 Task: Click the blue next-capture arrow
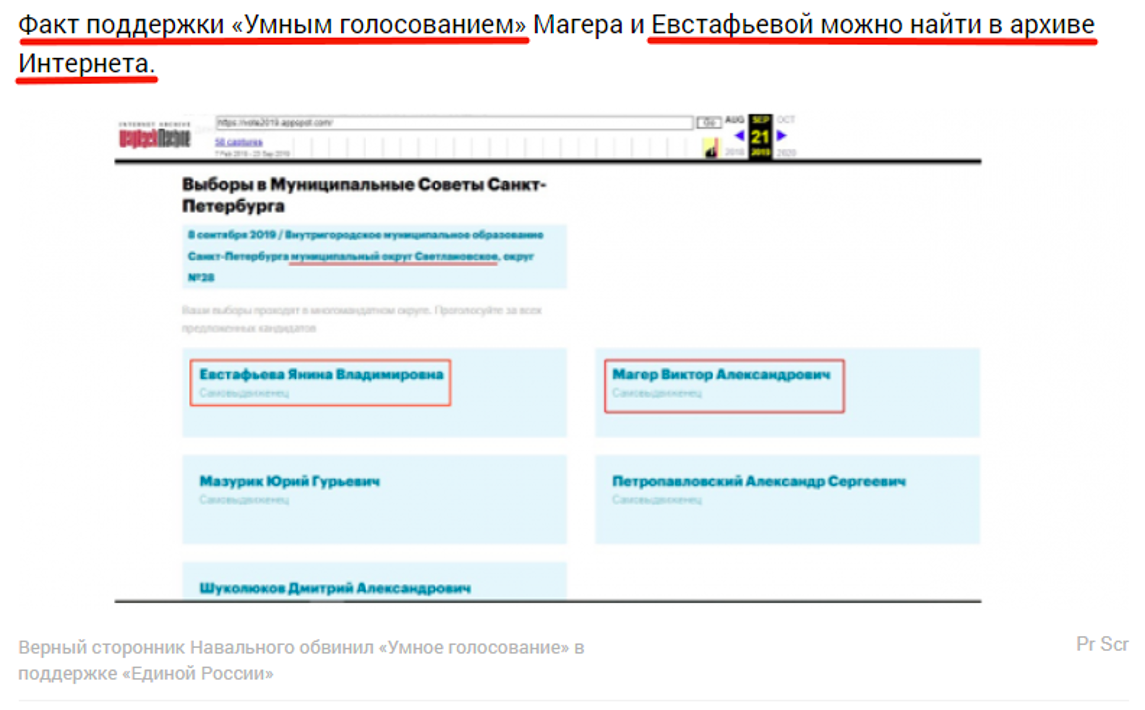click(781, 136)
